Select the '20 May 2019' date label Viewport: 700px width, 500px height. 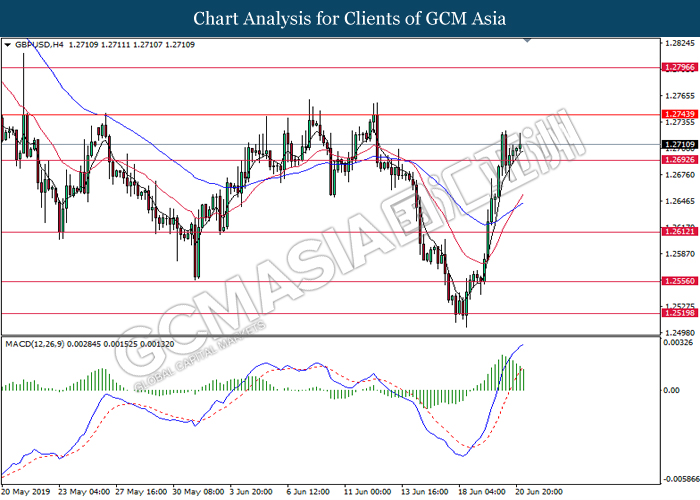(27, 492)
